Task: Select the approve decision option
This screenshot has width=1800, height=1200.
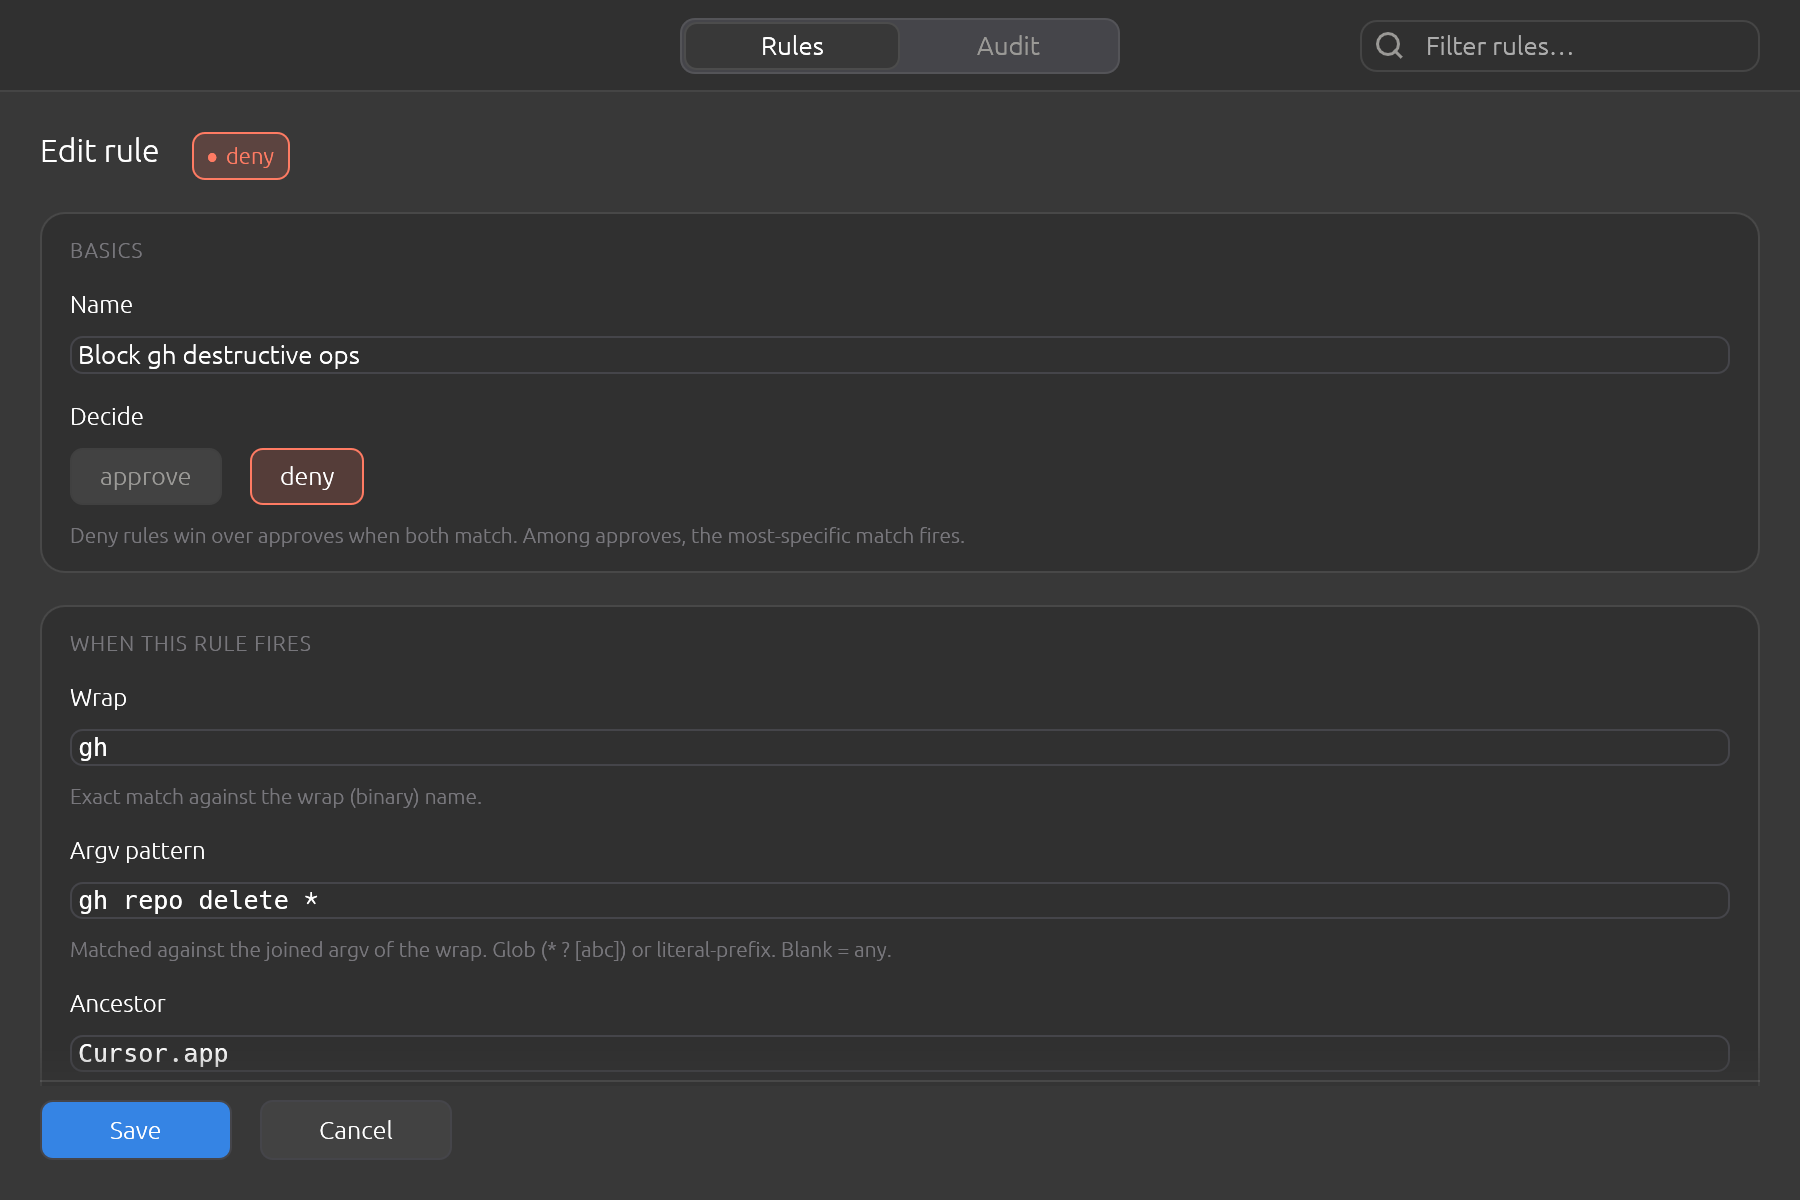Action: tap(146, 477)
